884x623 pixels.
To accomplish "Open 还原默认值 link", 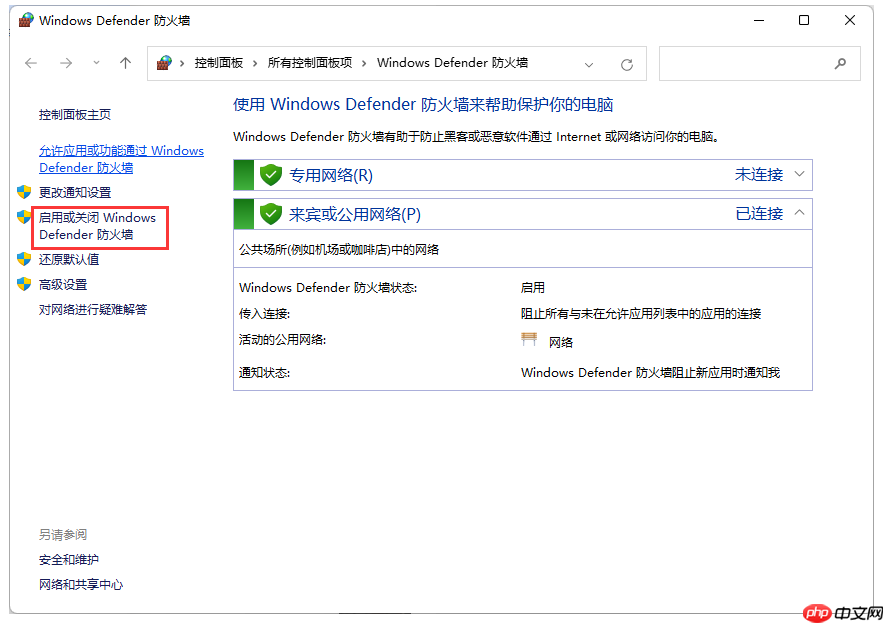I will pos(69,259).
